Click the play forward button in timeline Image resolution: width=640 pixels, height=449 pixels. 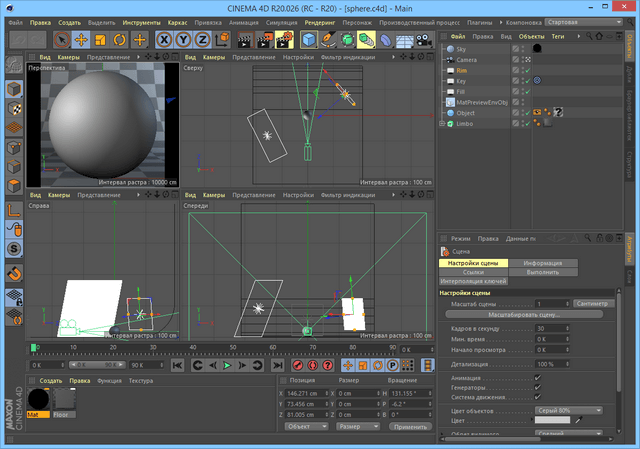(227, 367)
